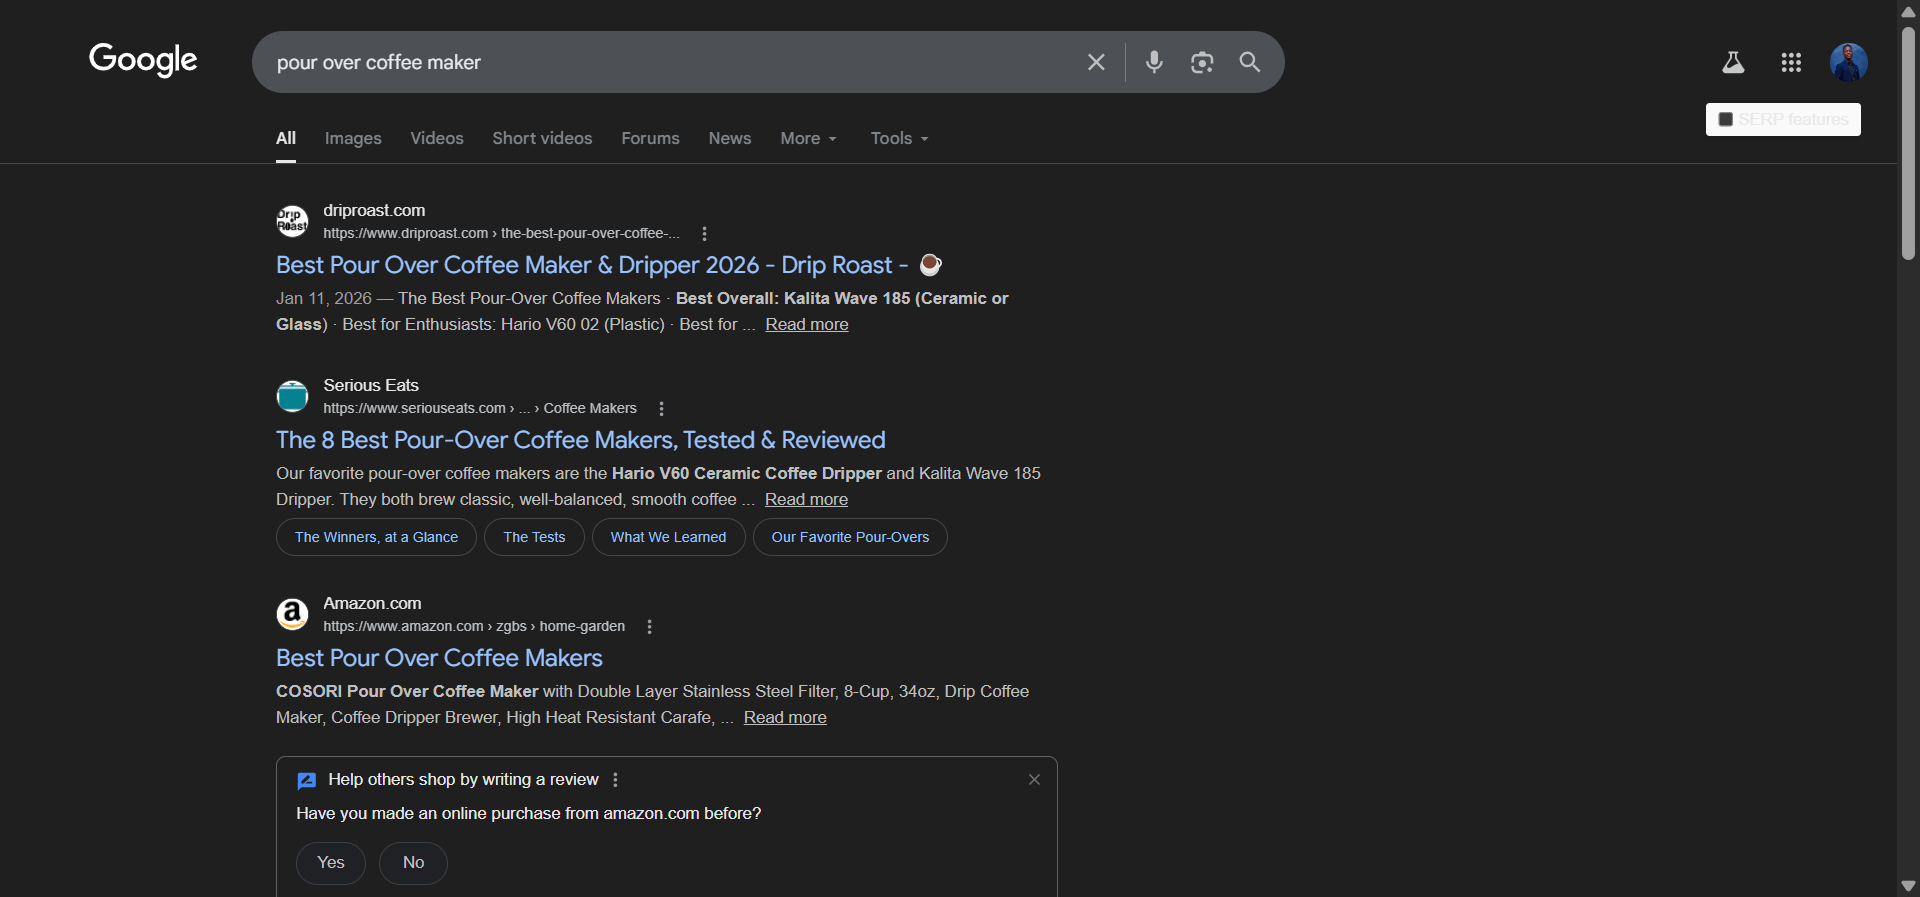Select the All tab

(x=286, y=138)
